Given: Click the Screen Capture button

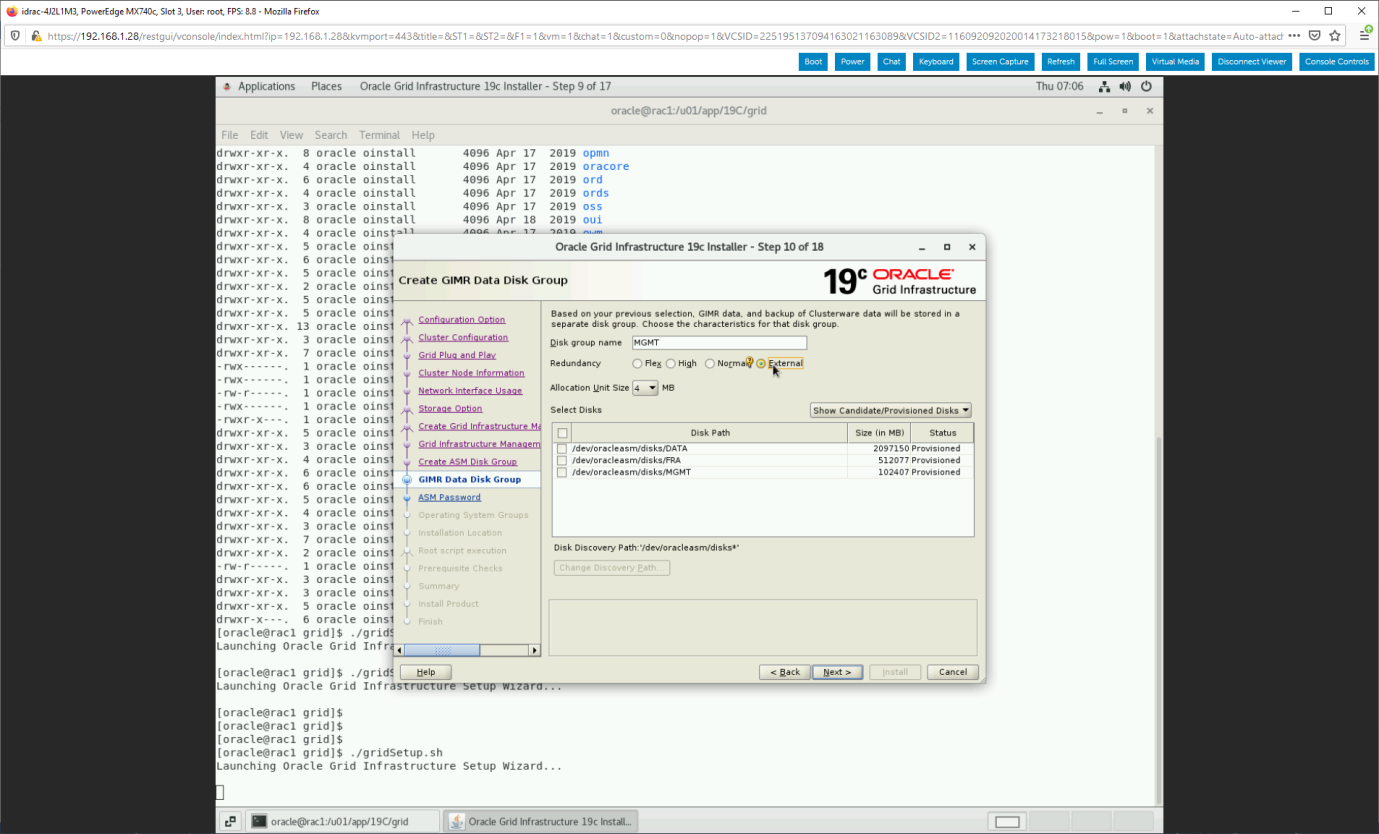Looking at the screenshot, I should click(1000, 62).
